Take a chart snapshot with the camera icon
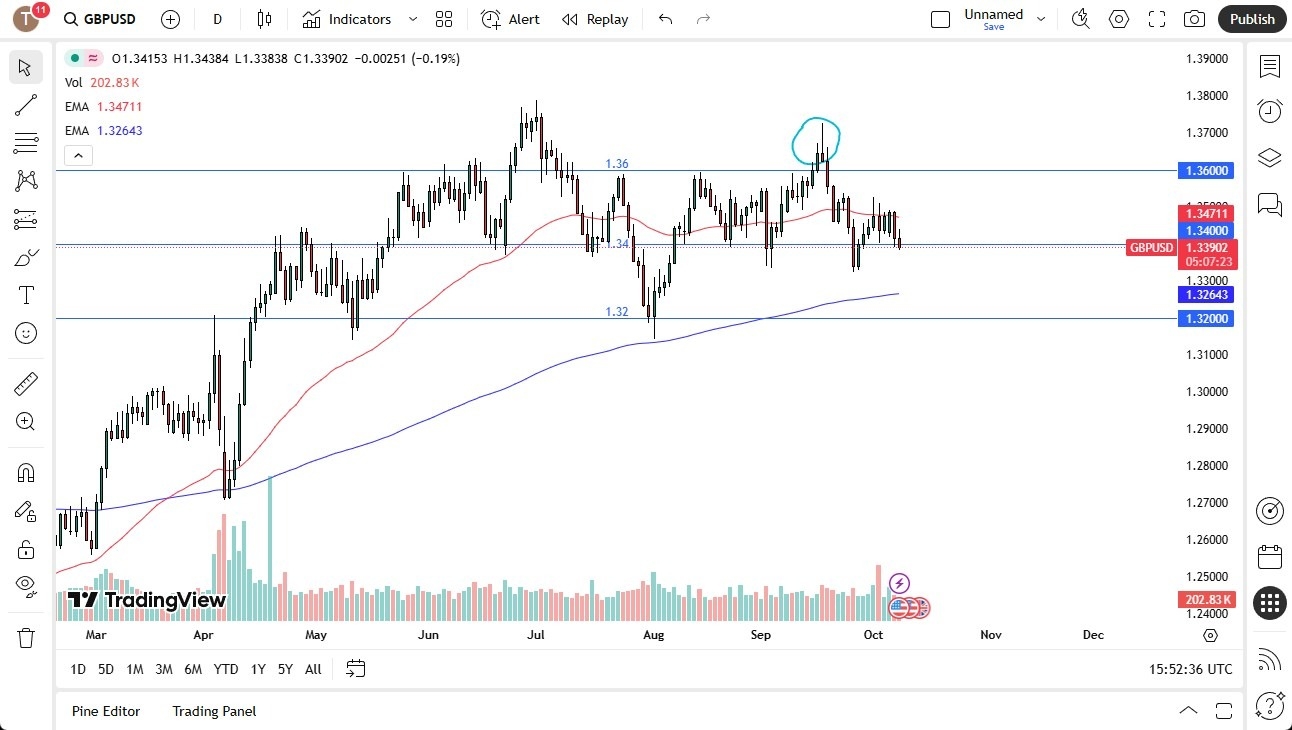1292x730 pixels. coord(1195,19)
